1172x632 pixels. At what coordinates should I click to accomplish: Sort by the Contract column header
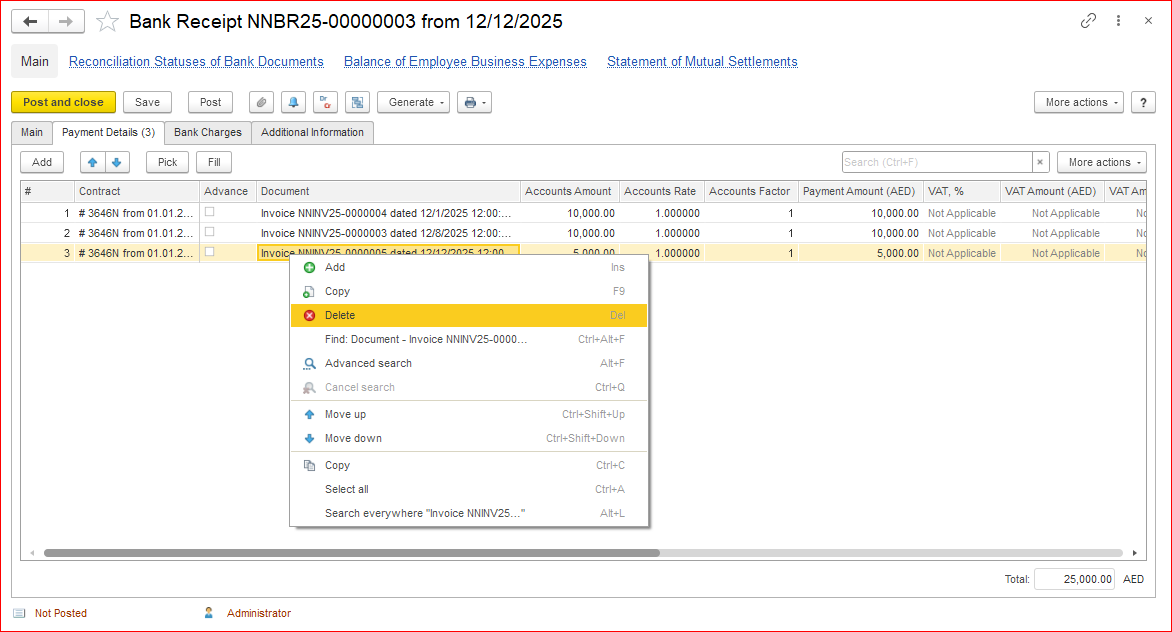137,191
